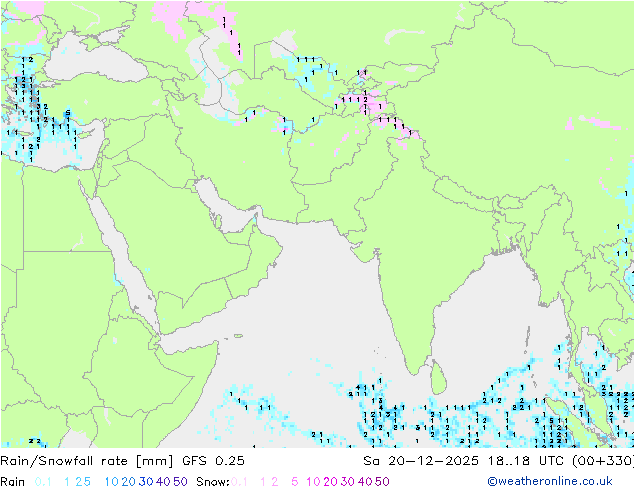Viewport: 634px width, 490px height.
Task: Click the rain legend value '10'
Action: (112, 482)
